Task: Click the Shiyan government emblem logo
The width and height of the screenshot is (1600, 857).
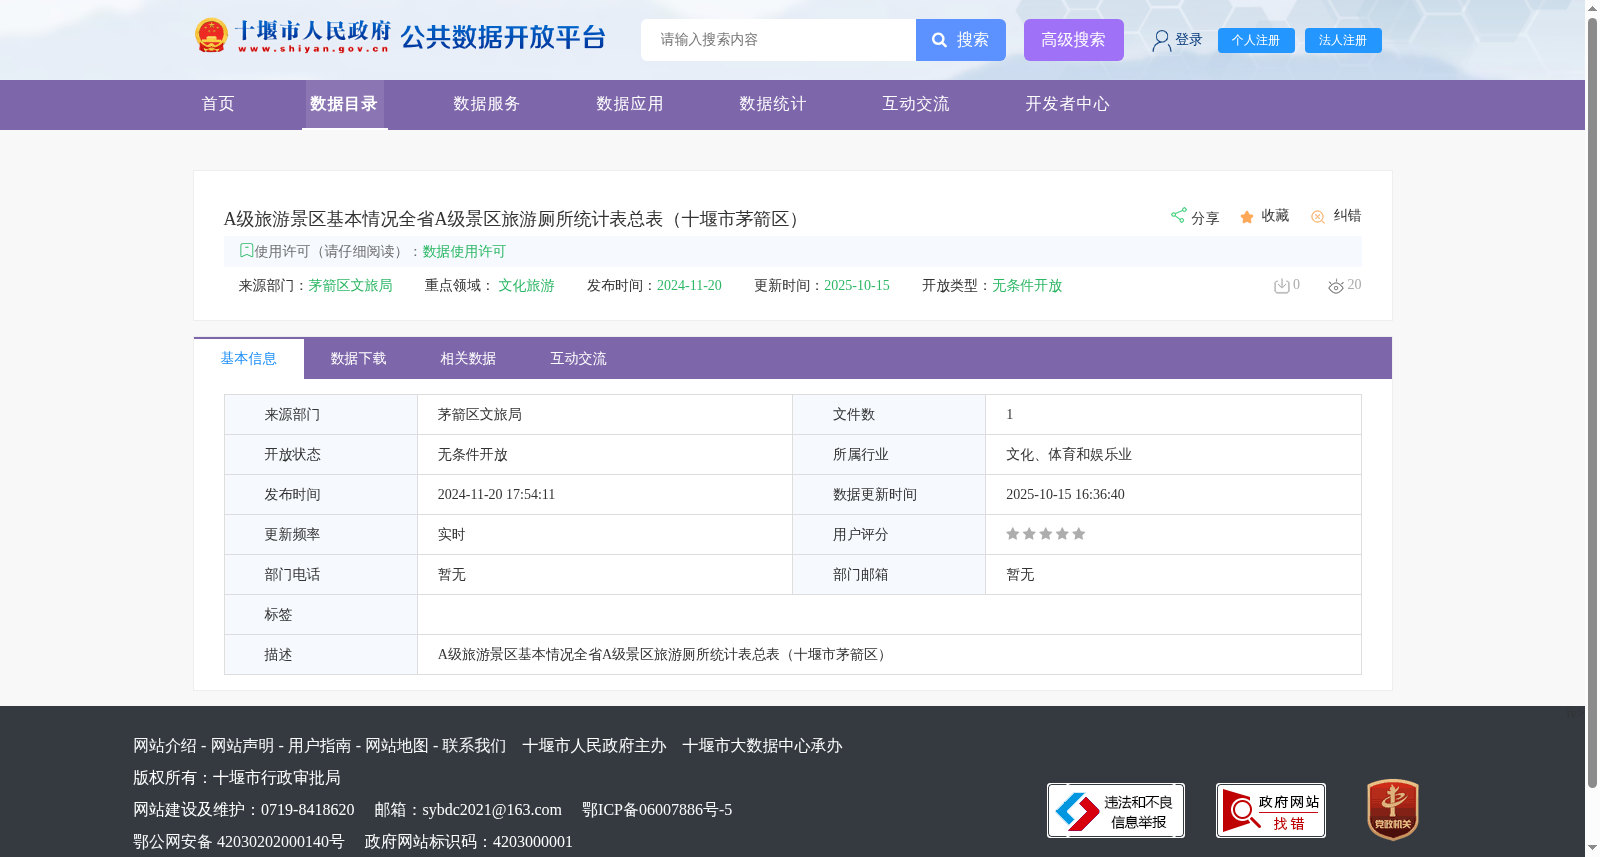Action: click(x=211, y=36)
